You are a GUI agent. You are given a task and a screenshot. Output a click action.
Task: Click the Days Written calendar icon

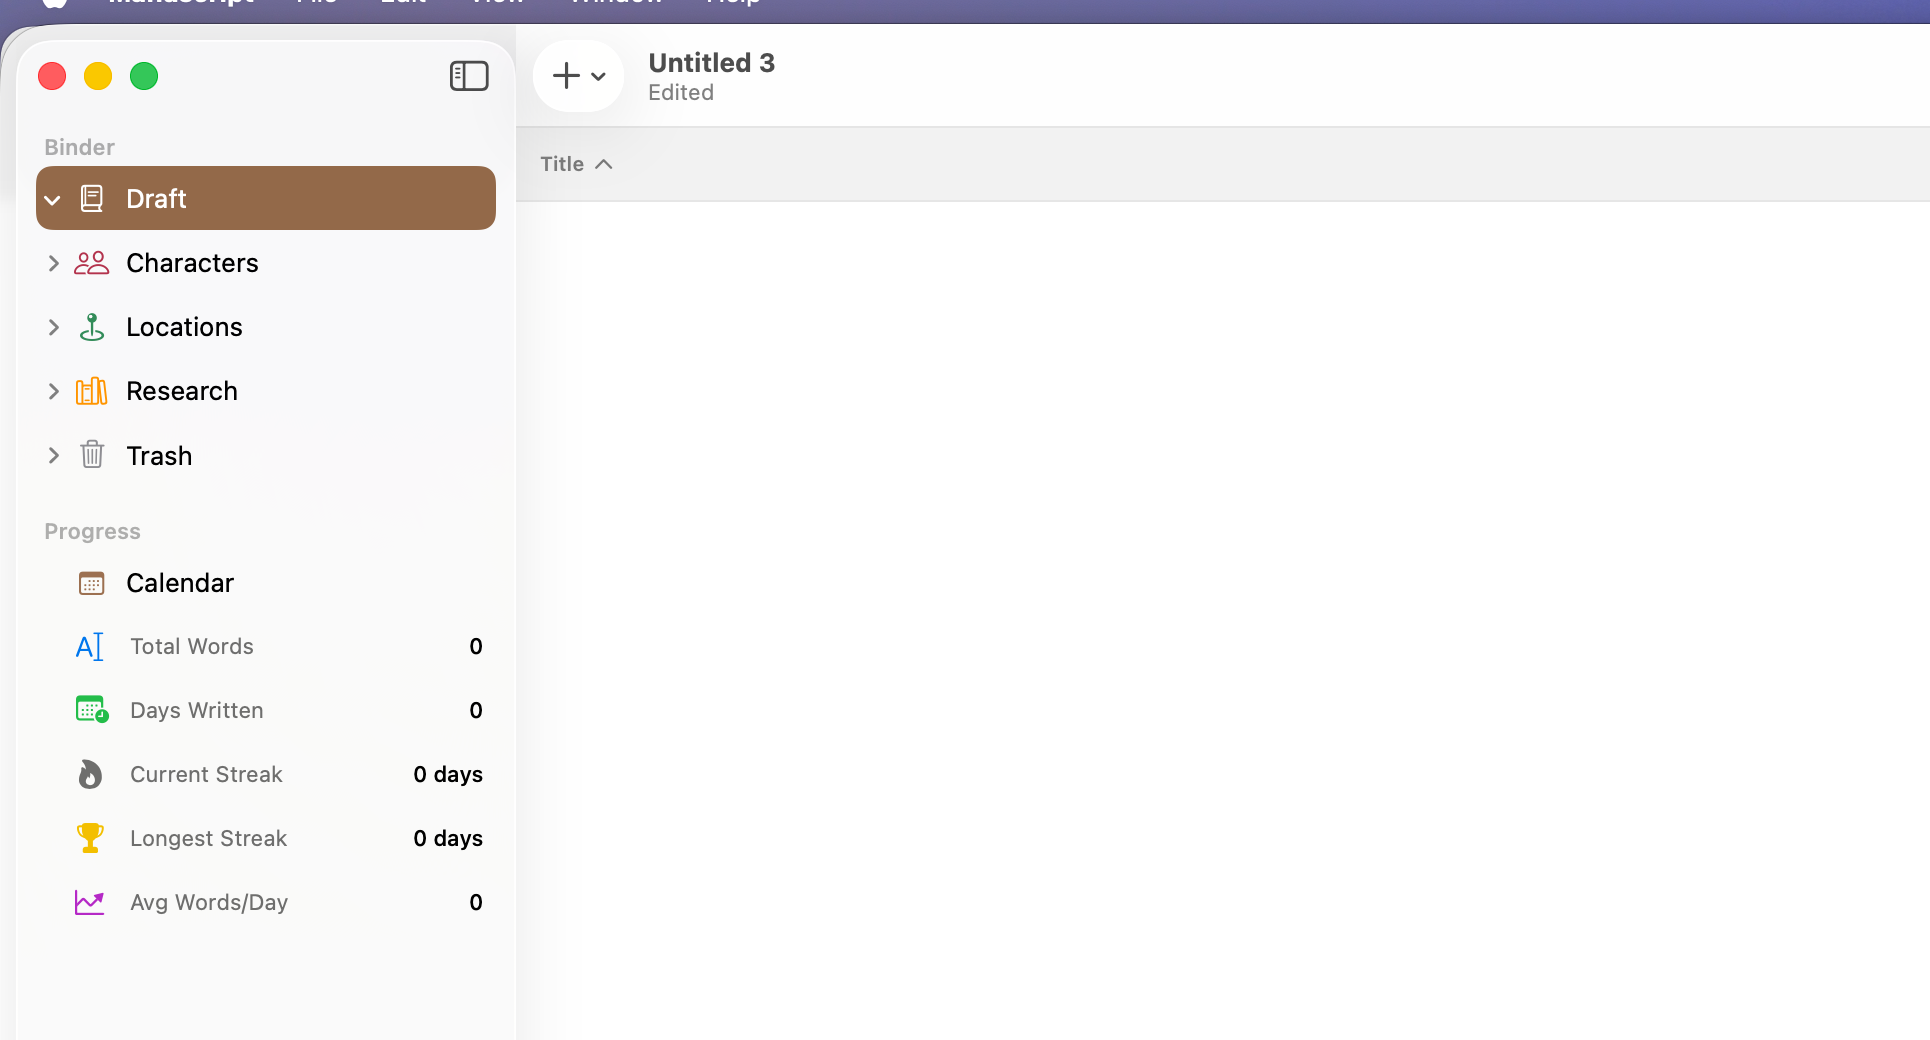pyautogui.click(x=90, y=710)
